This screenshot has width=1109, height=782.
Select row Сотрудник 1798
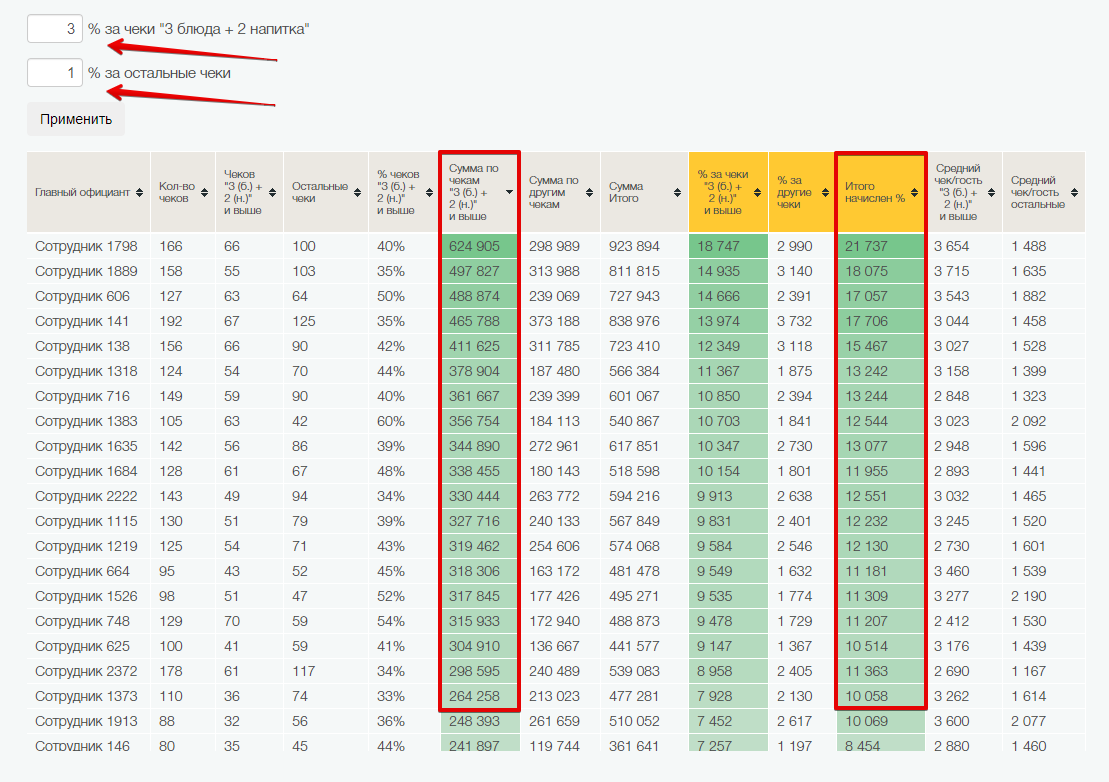click(x=86, y=246)
